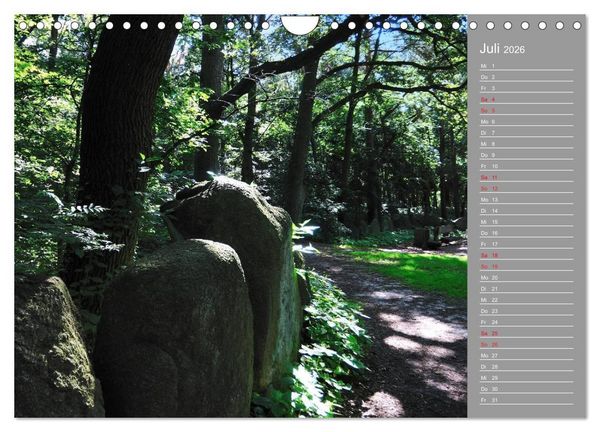
Task: Pick the Fr 10 calendar line
Action: tap(527, 166)
